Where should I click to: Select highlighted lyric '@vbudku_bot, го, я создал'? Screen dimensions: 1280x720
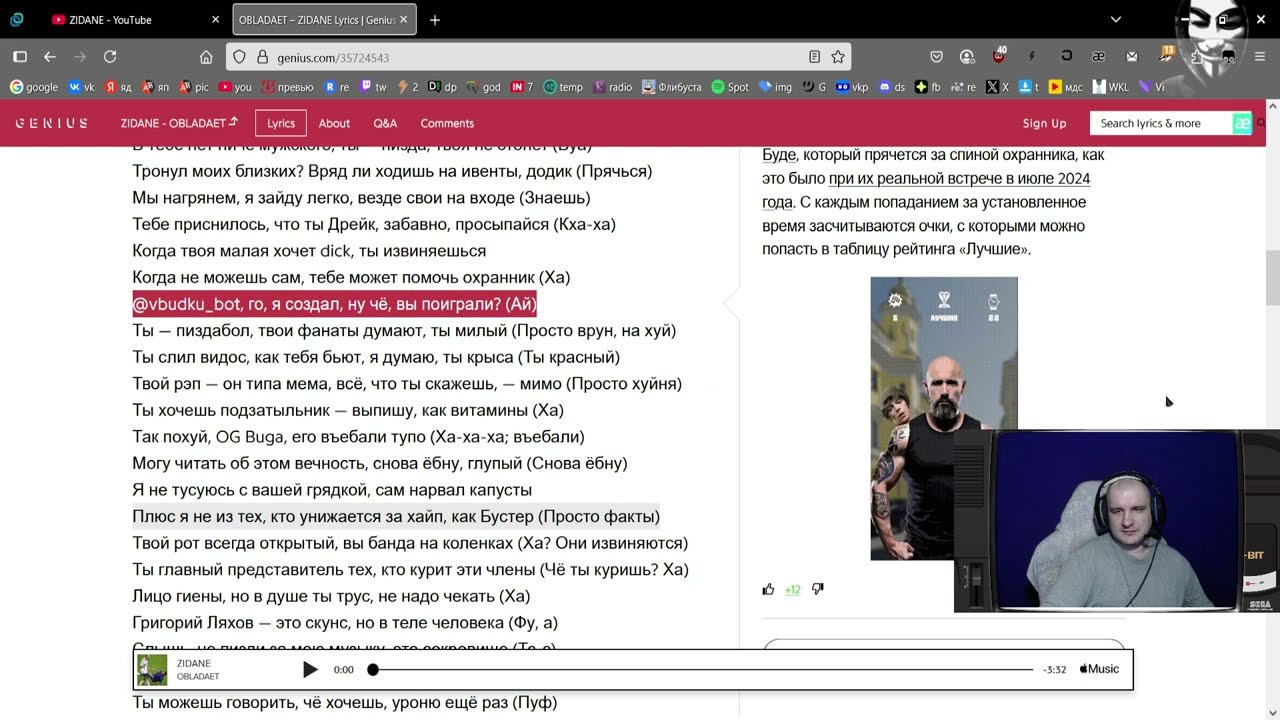click(x=334, y=304)
